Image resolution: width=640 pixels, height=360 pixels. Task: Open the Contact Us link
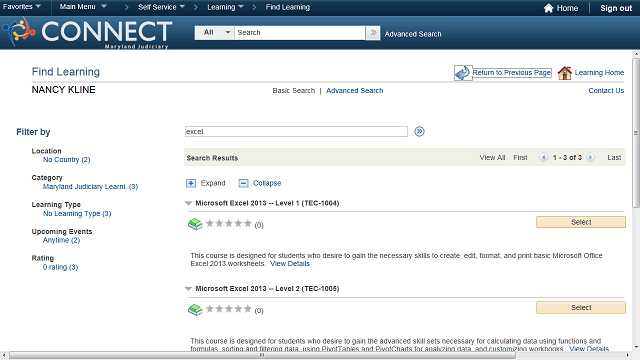[x=606, y=91]
